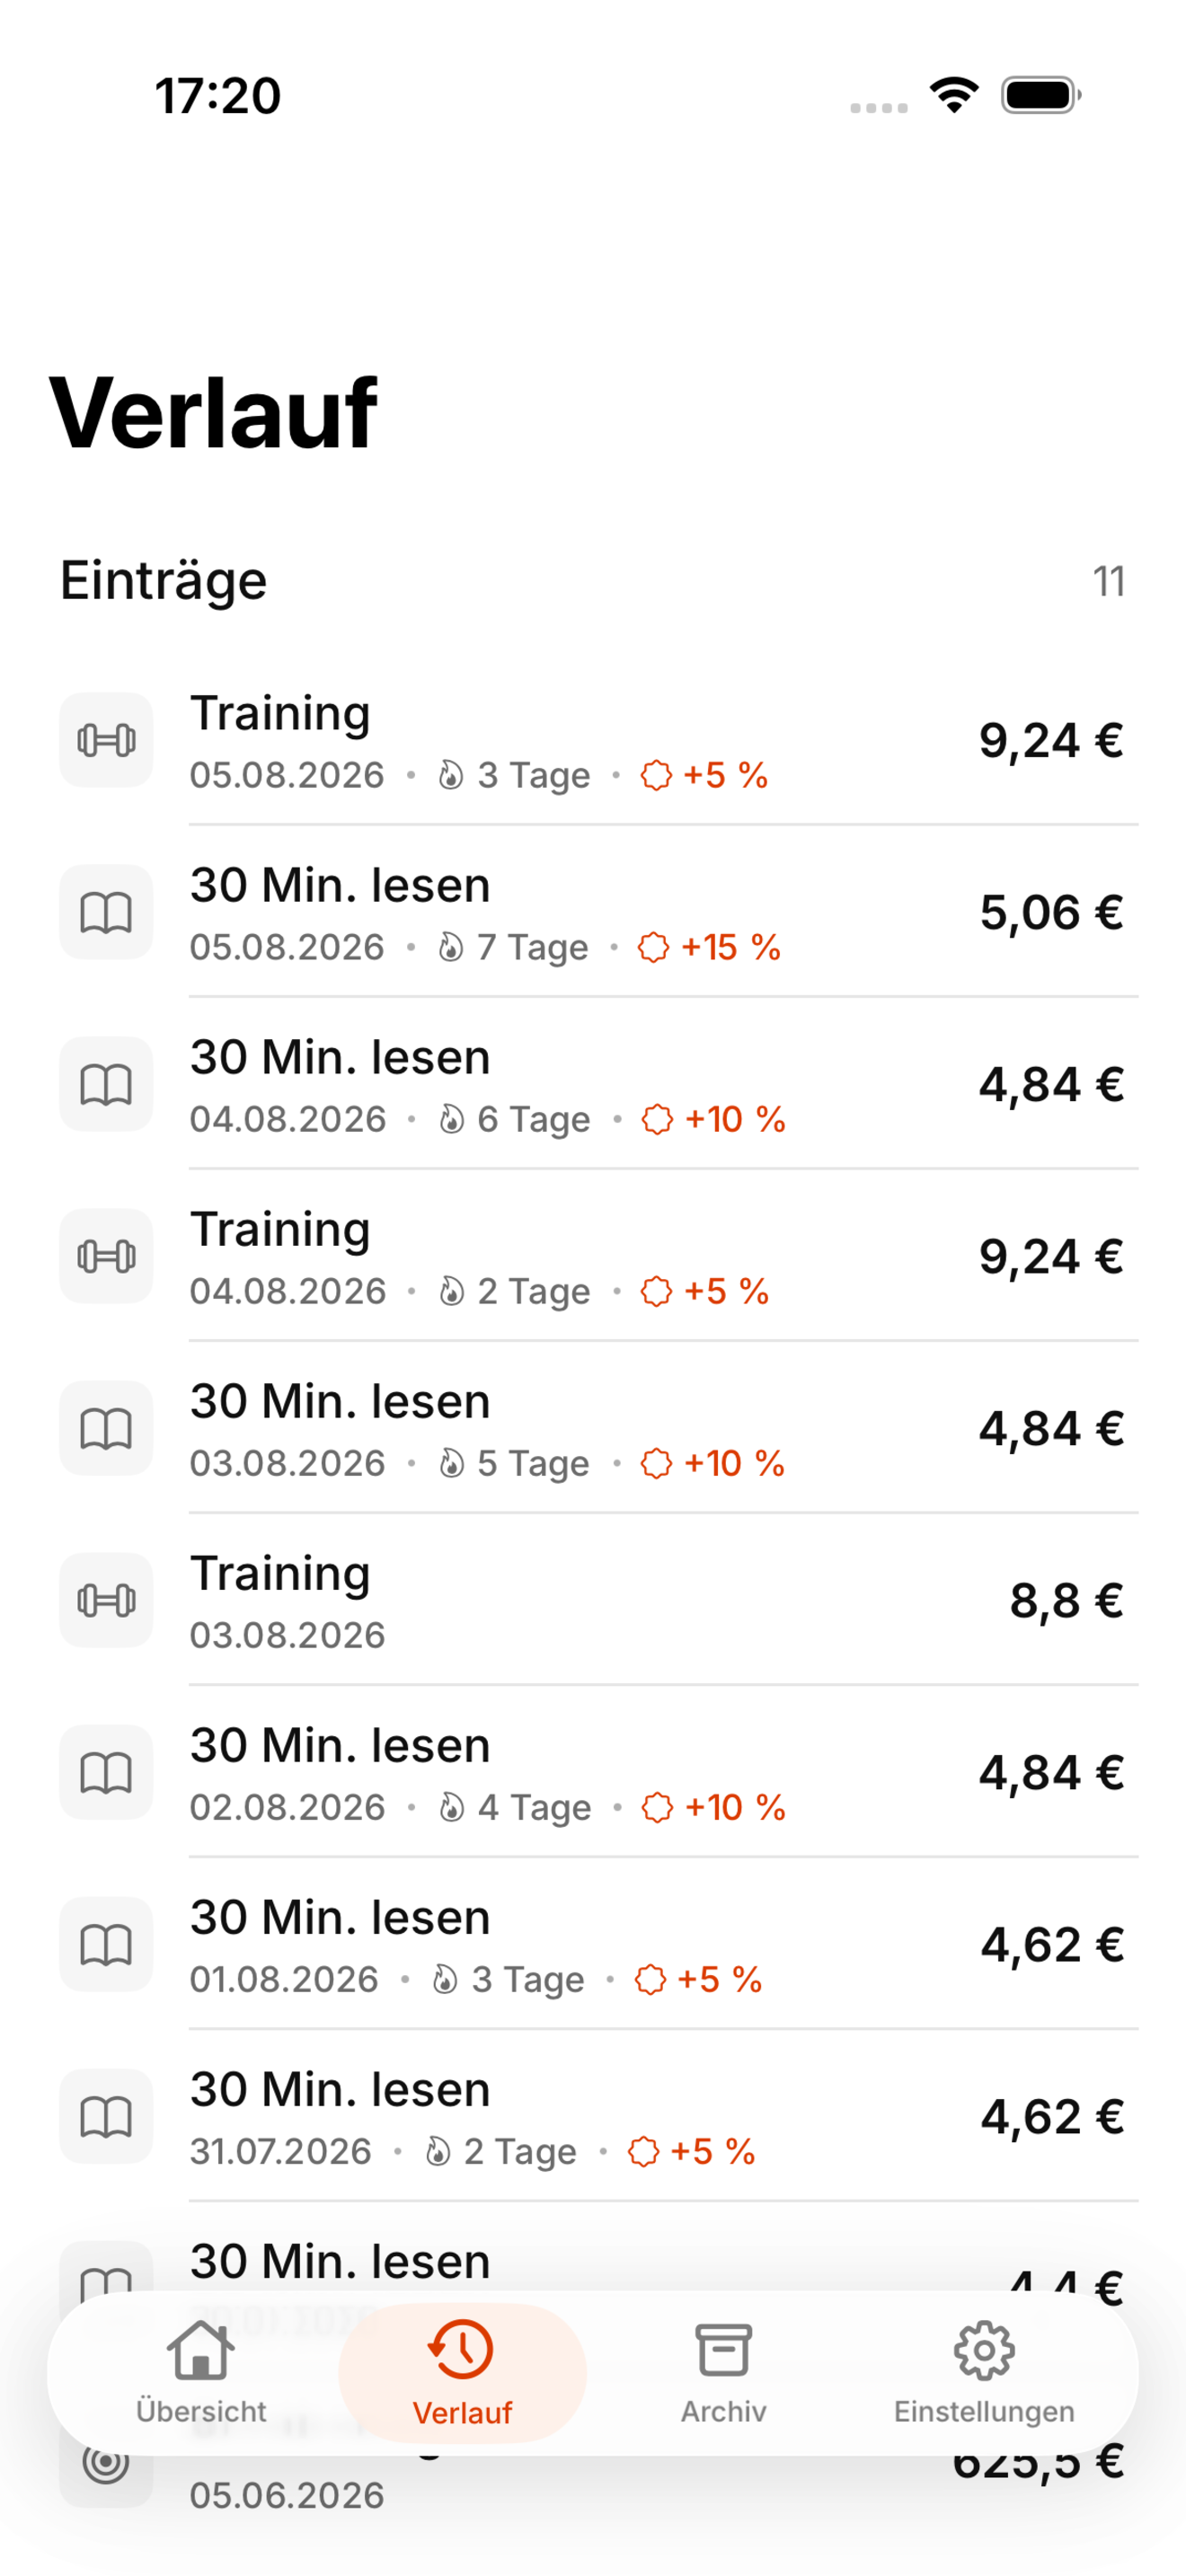The height and width of the screenshot is (2576, 1186).
Task: Open the Übersicht home tab
Action: 201,2373
